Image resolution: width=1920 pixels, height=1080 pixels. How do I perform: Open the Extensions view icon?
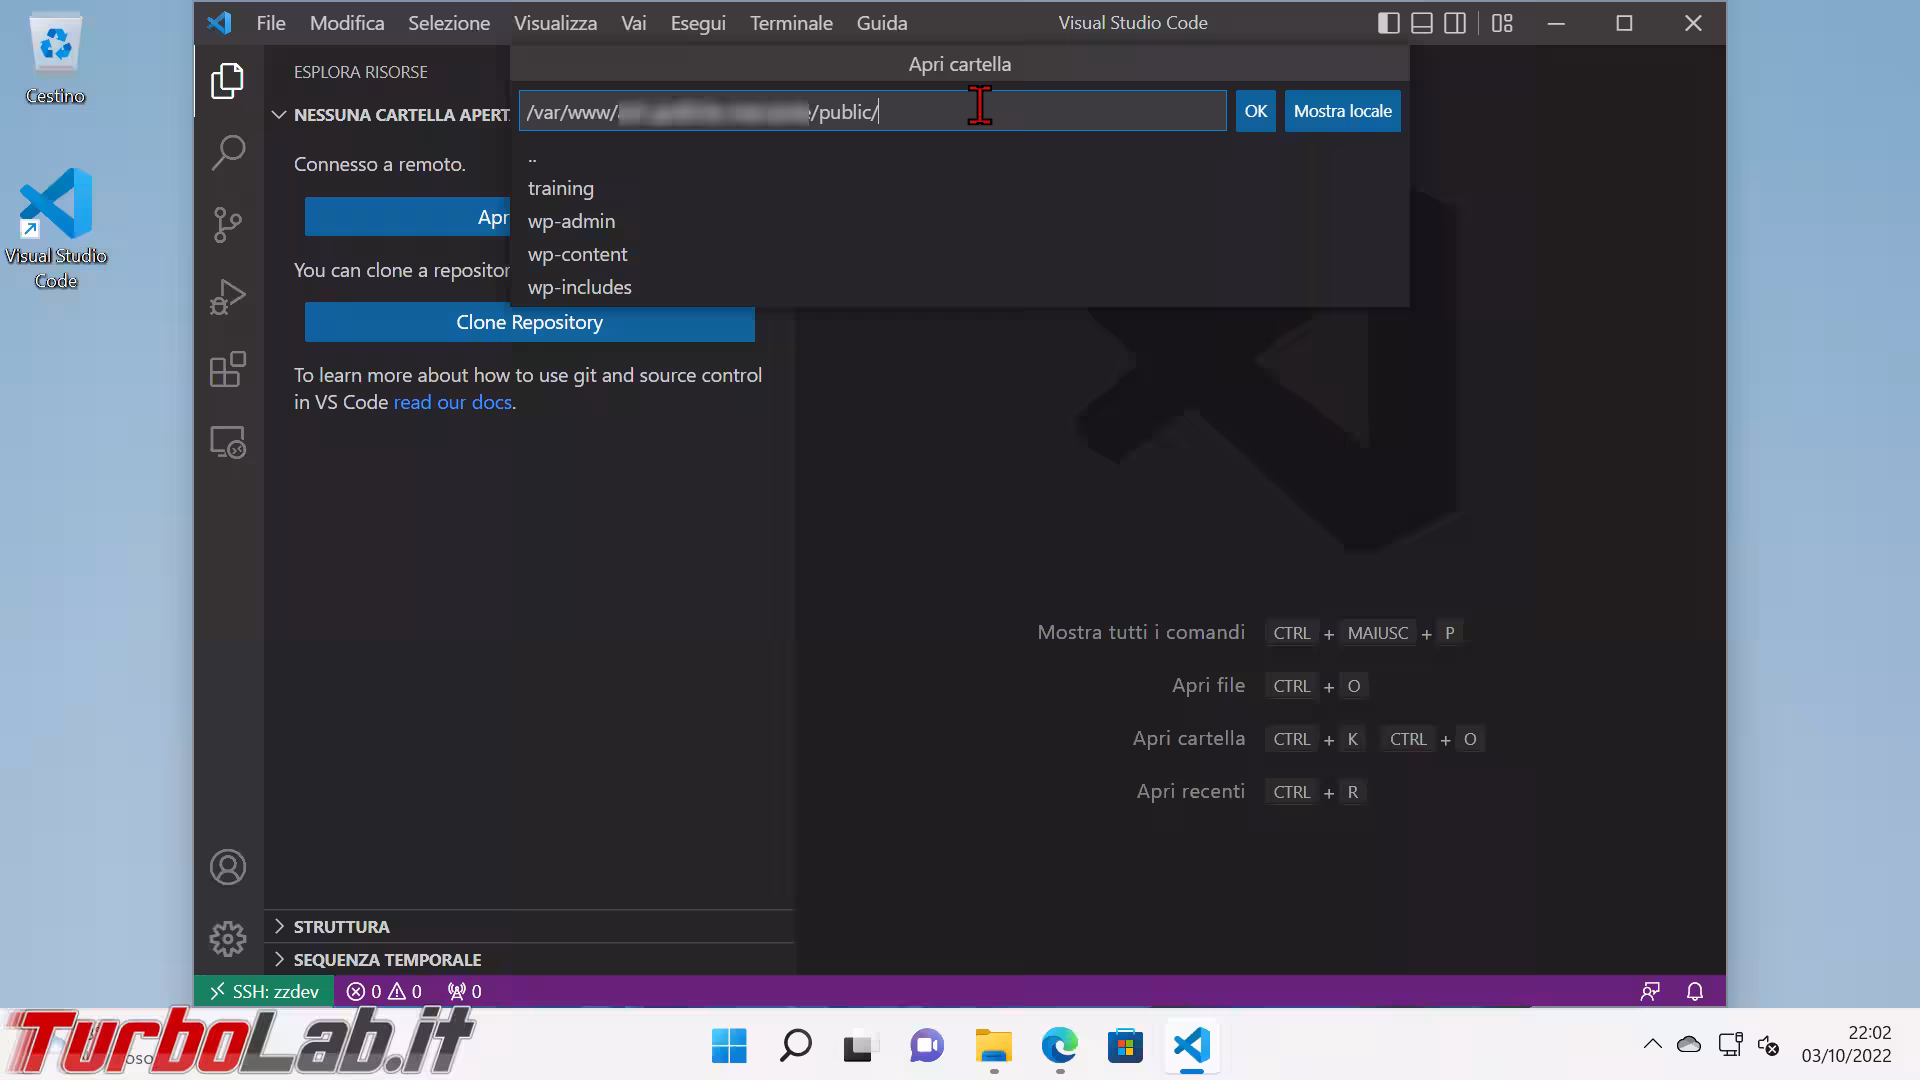228,369
